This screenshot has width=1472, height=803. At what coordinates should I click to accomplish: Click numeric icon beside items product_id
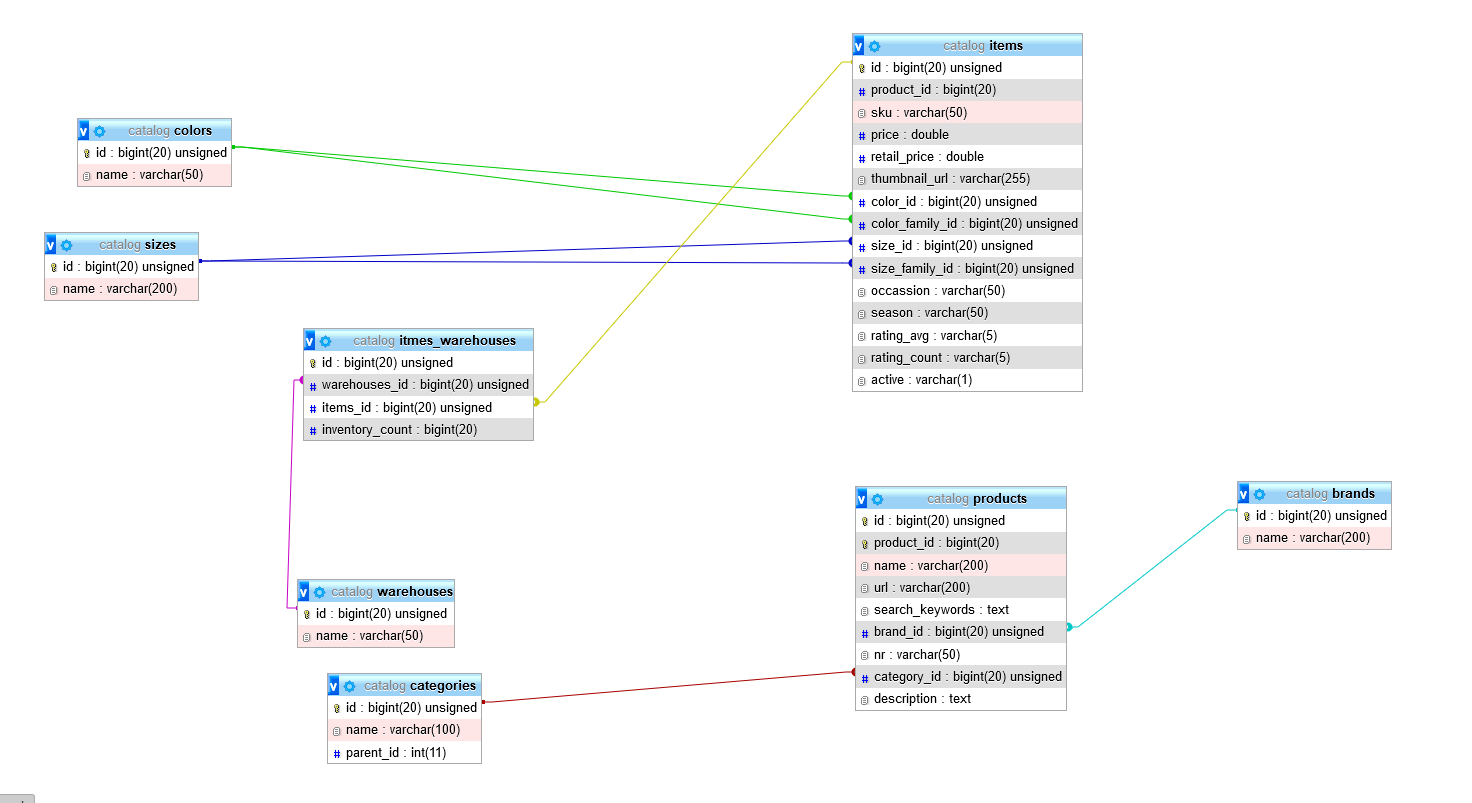point(862,91)
